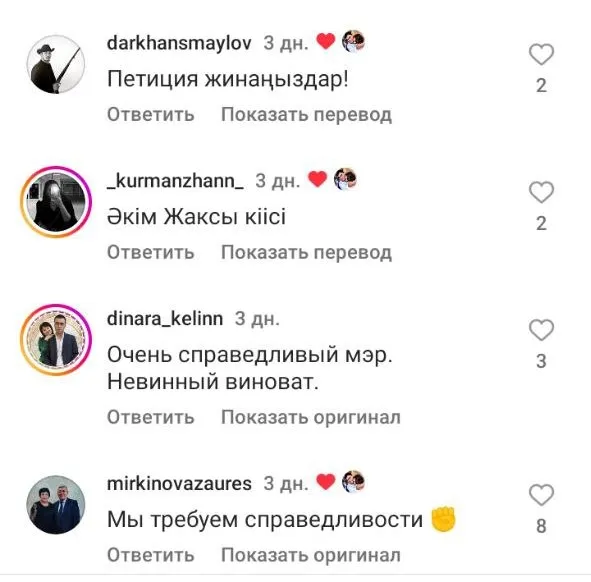Image resolution: width=591 pixels, height=582 pixels.
Task: Show original text of dinara_kelinn's comment
Action: (x=311, y=417)
